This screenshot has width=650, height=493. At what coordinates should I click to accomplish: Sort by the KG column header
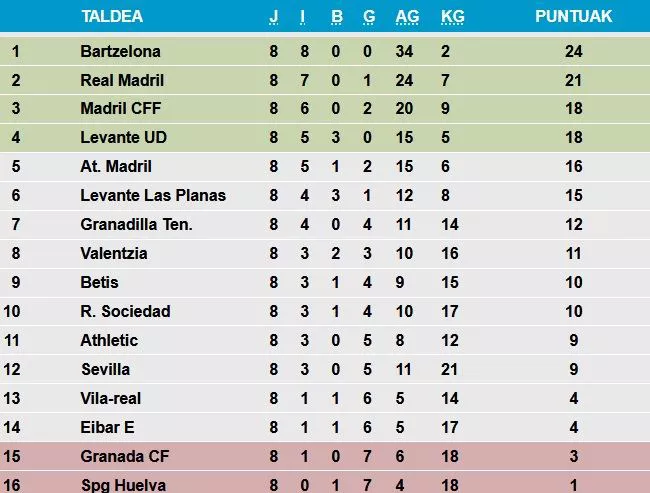tap(452, 16)
